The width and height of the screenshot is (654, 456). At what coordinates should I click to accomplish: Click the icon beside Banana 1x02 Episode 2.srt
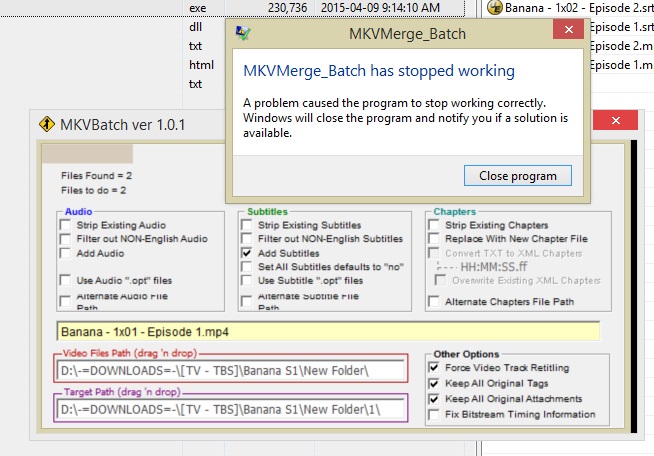tap(495, 7)
